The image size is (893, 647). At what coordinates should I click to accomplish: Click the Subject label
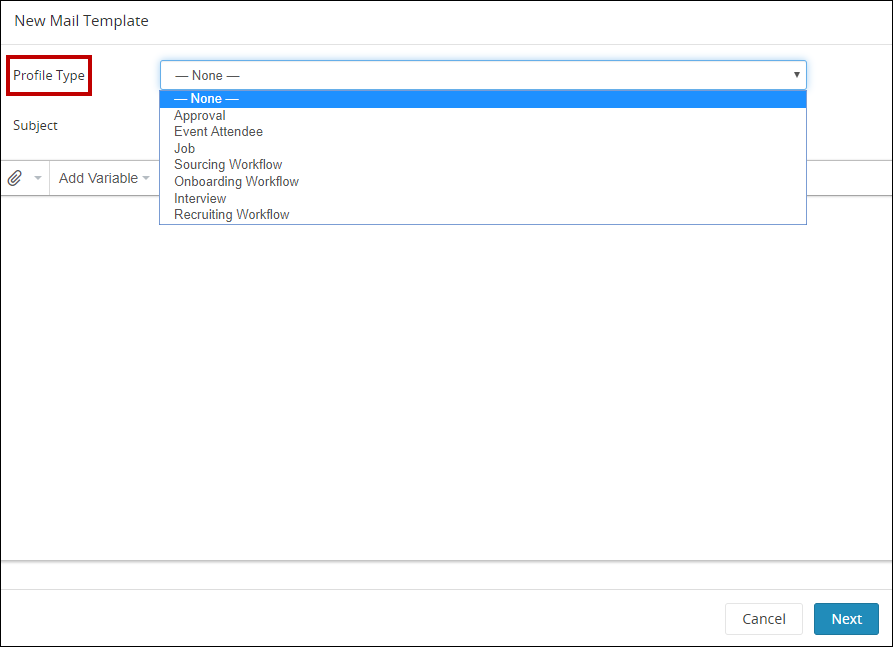tap(35, 125)
